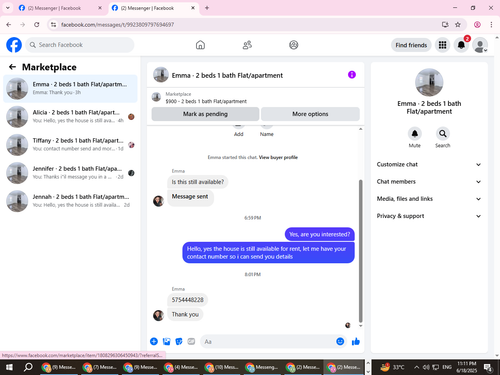
Task: Open Tiffany conversation in Marketplace list
Action: (70, 145)
